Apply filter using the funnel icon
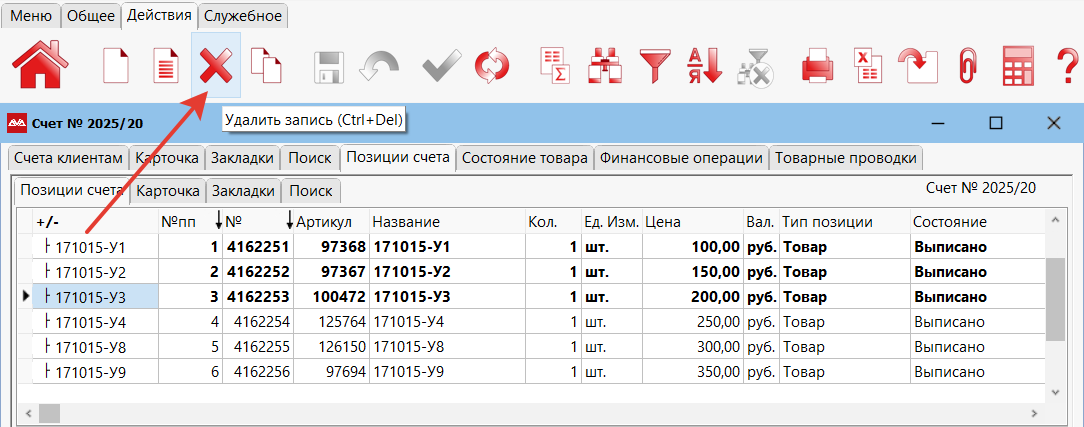Screen dimensions: 1084x427 (656, 67)
